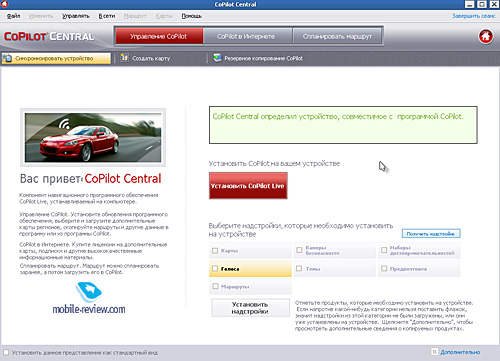Click the red home icon

coord(485,36)
